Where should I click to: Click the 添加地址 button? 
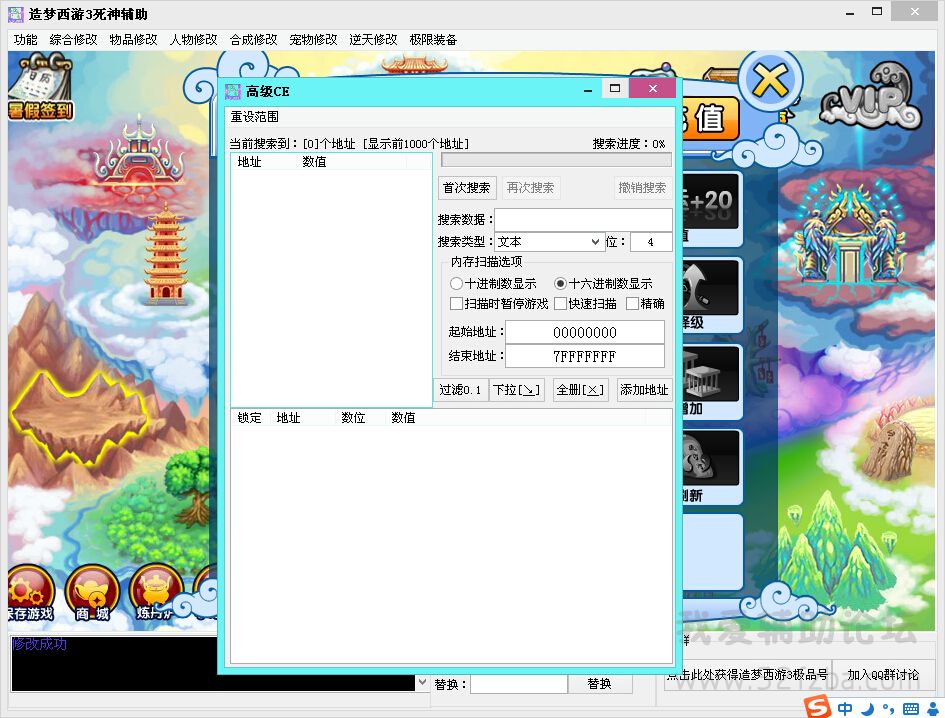644,390
